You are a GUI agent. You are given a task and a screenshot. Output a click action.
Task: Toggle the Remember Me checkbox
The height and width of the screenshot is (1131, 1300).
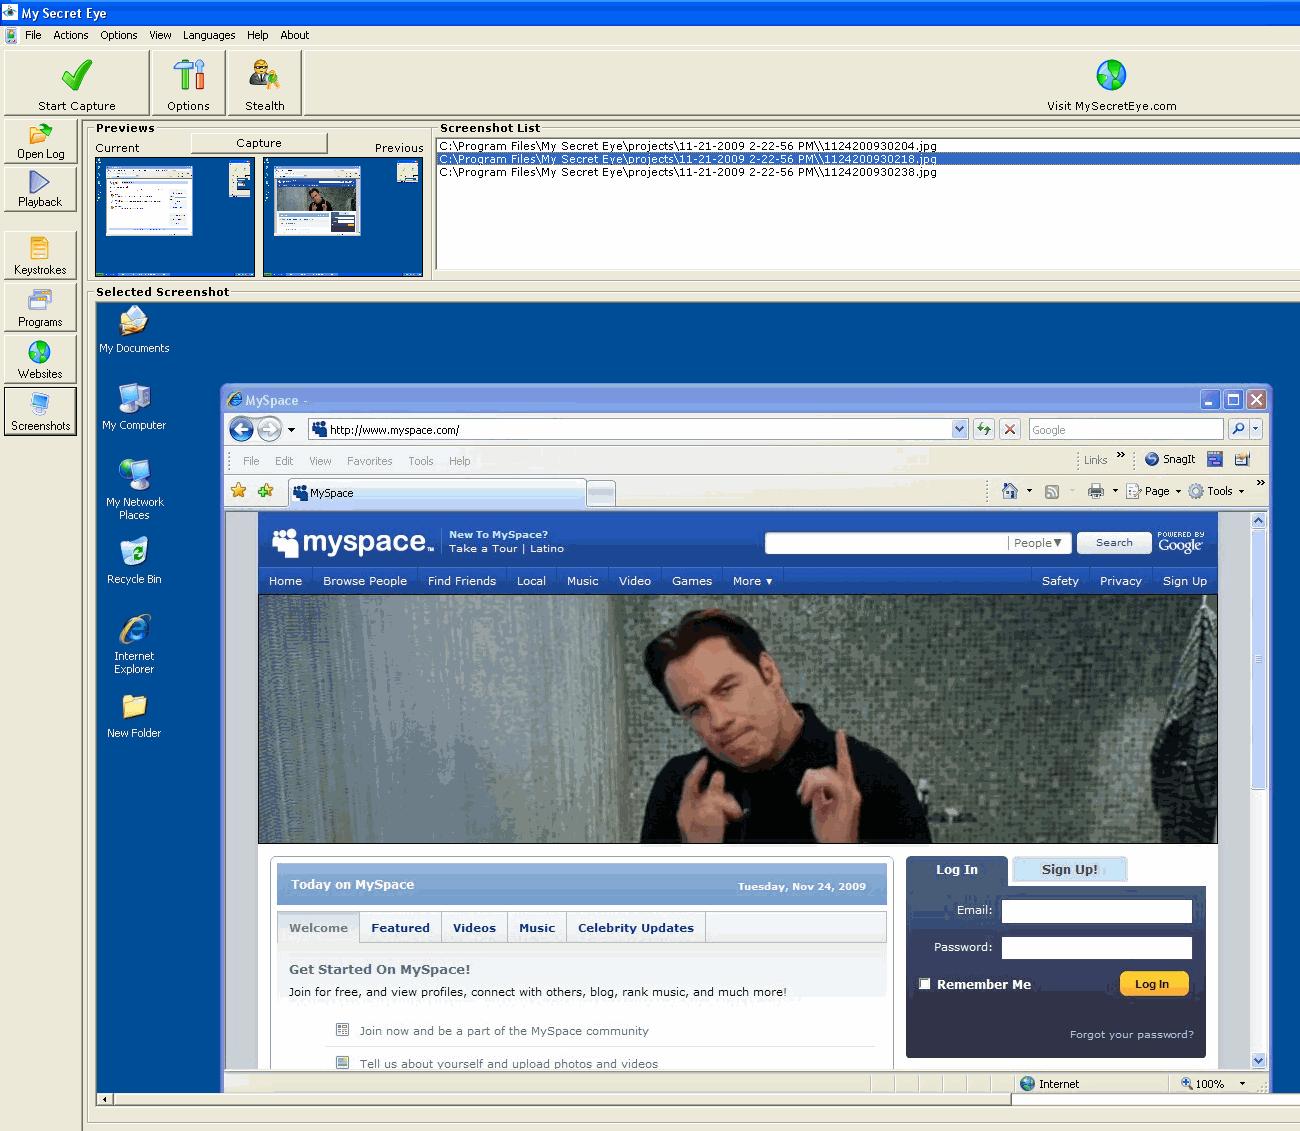925,984
